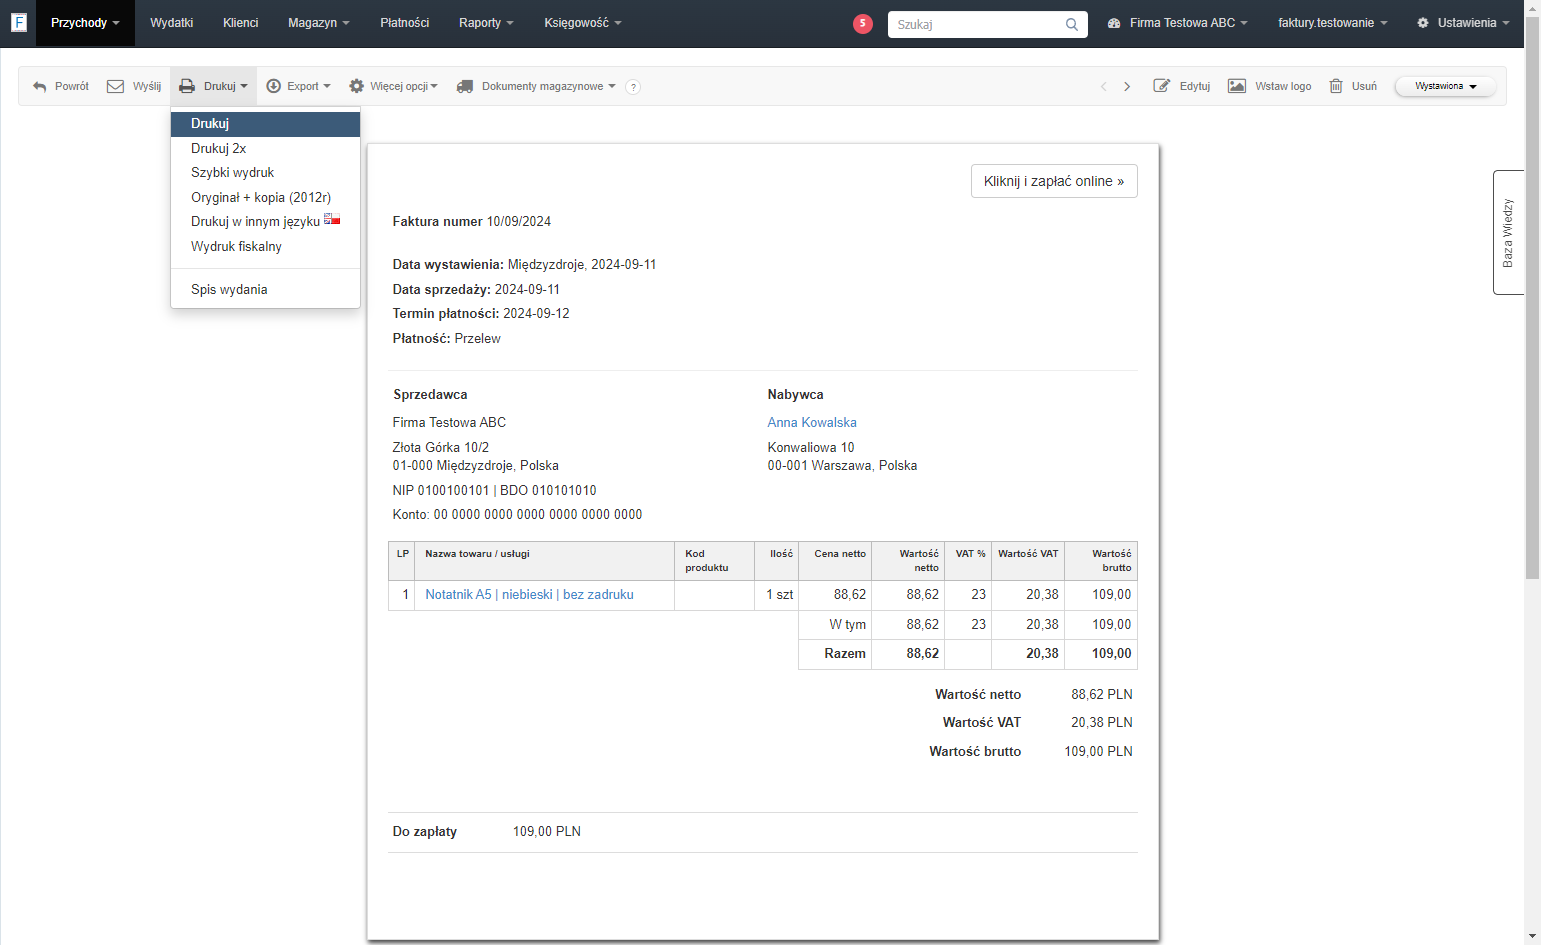Click the Dokumenty magazynowe truck icon
The image size is (1541, 945).
(x=465, y=86)
